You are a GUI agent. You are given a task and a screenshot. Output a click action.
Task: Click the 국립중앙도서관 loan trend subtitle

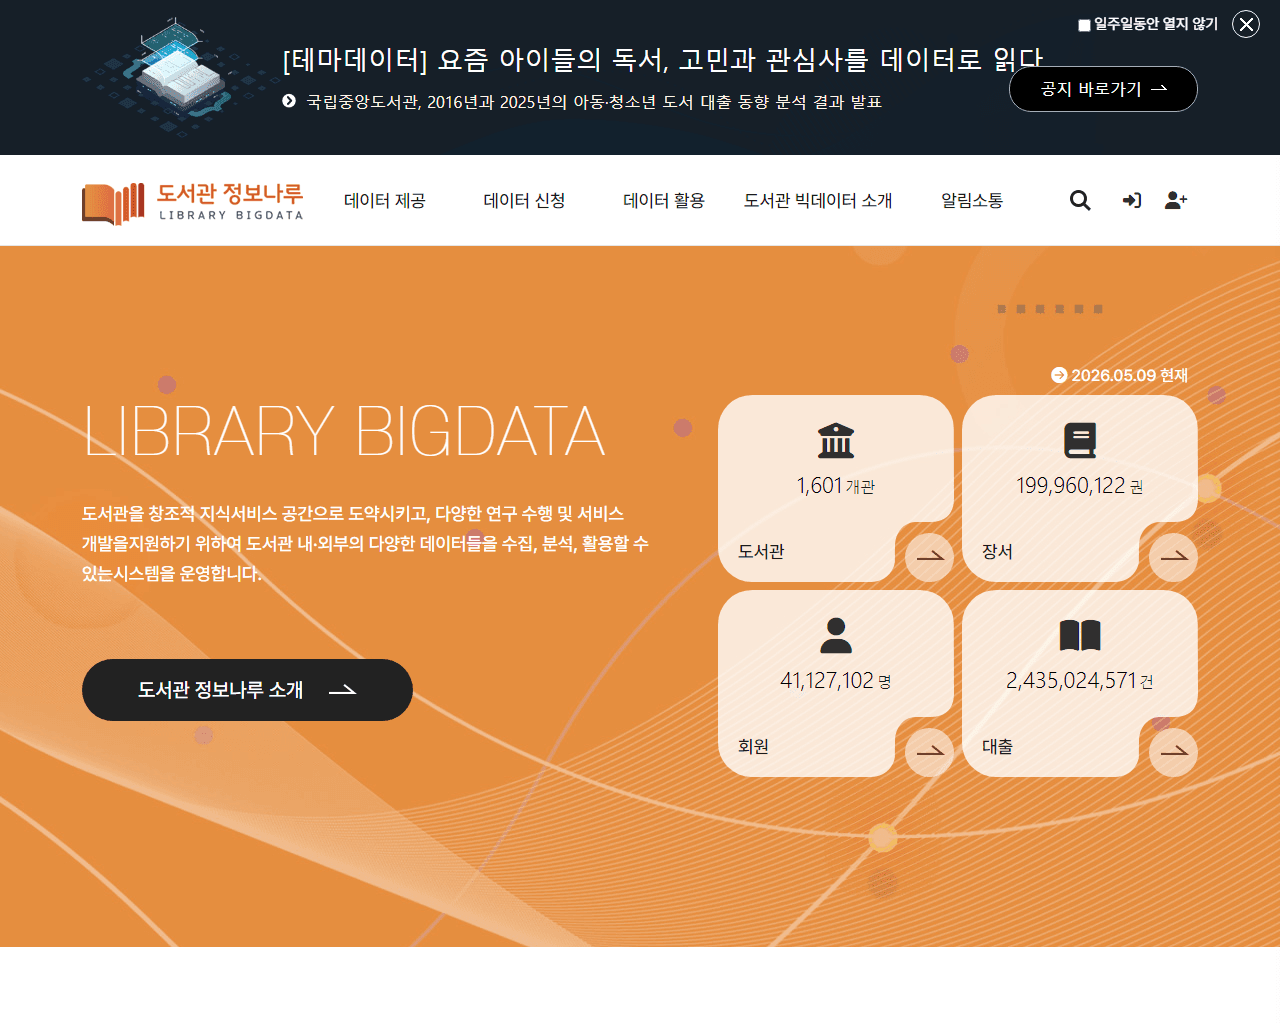pyautogui.click(x=594, y=102)
